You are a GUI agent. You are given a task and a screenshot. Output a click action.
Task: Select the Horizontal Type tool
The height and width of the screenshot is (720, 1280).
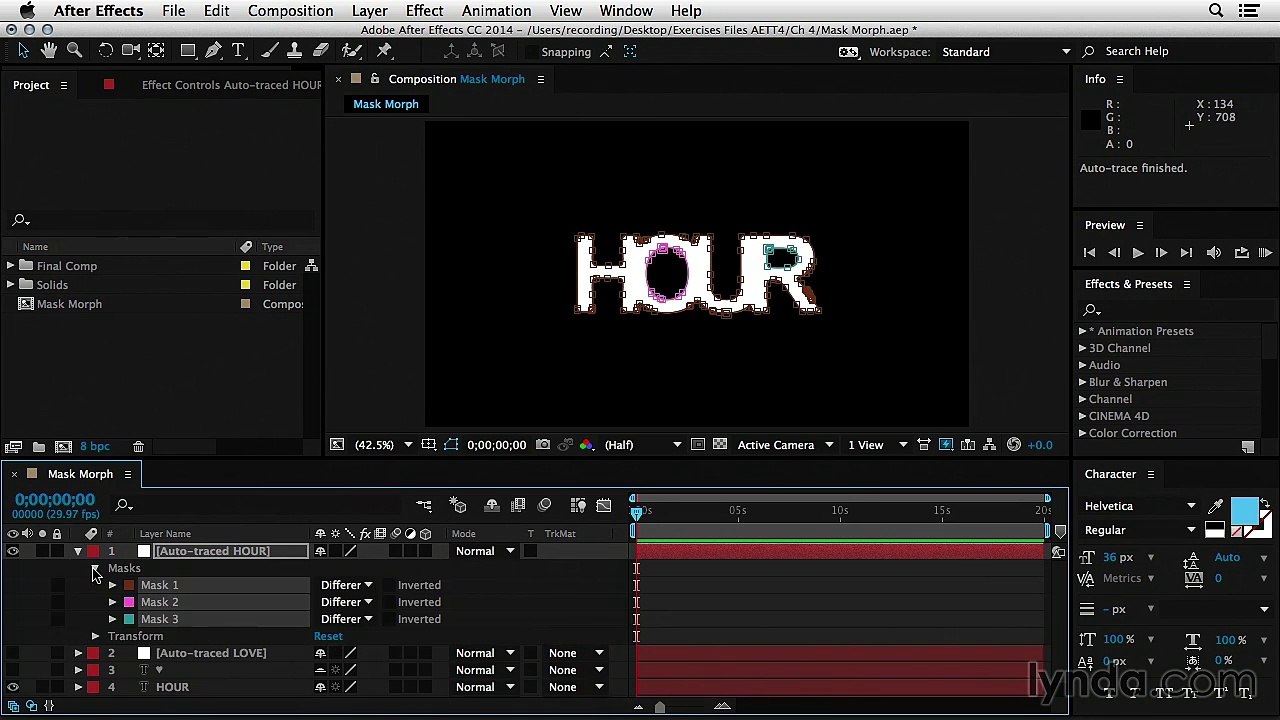(x=239, y=51)
